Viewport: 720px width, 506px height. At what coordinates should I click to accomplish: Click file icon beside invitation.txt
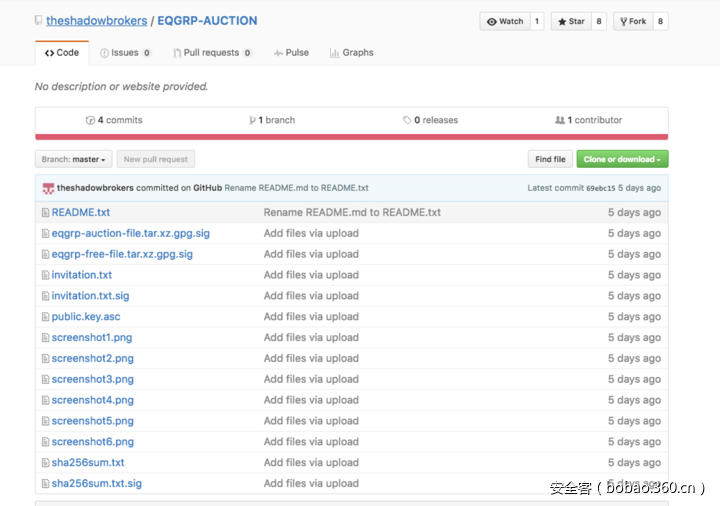[45, 275]
